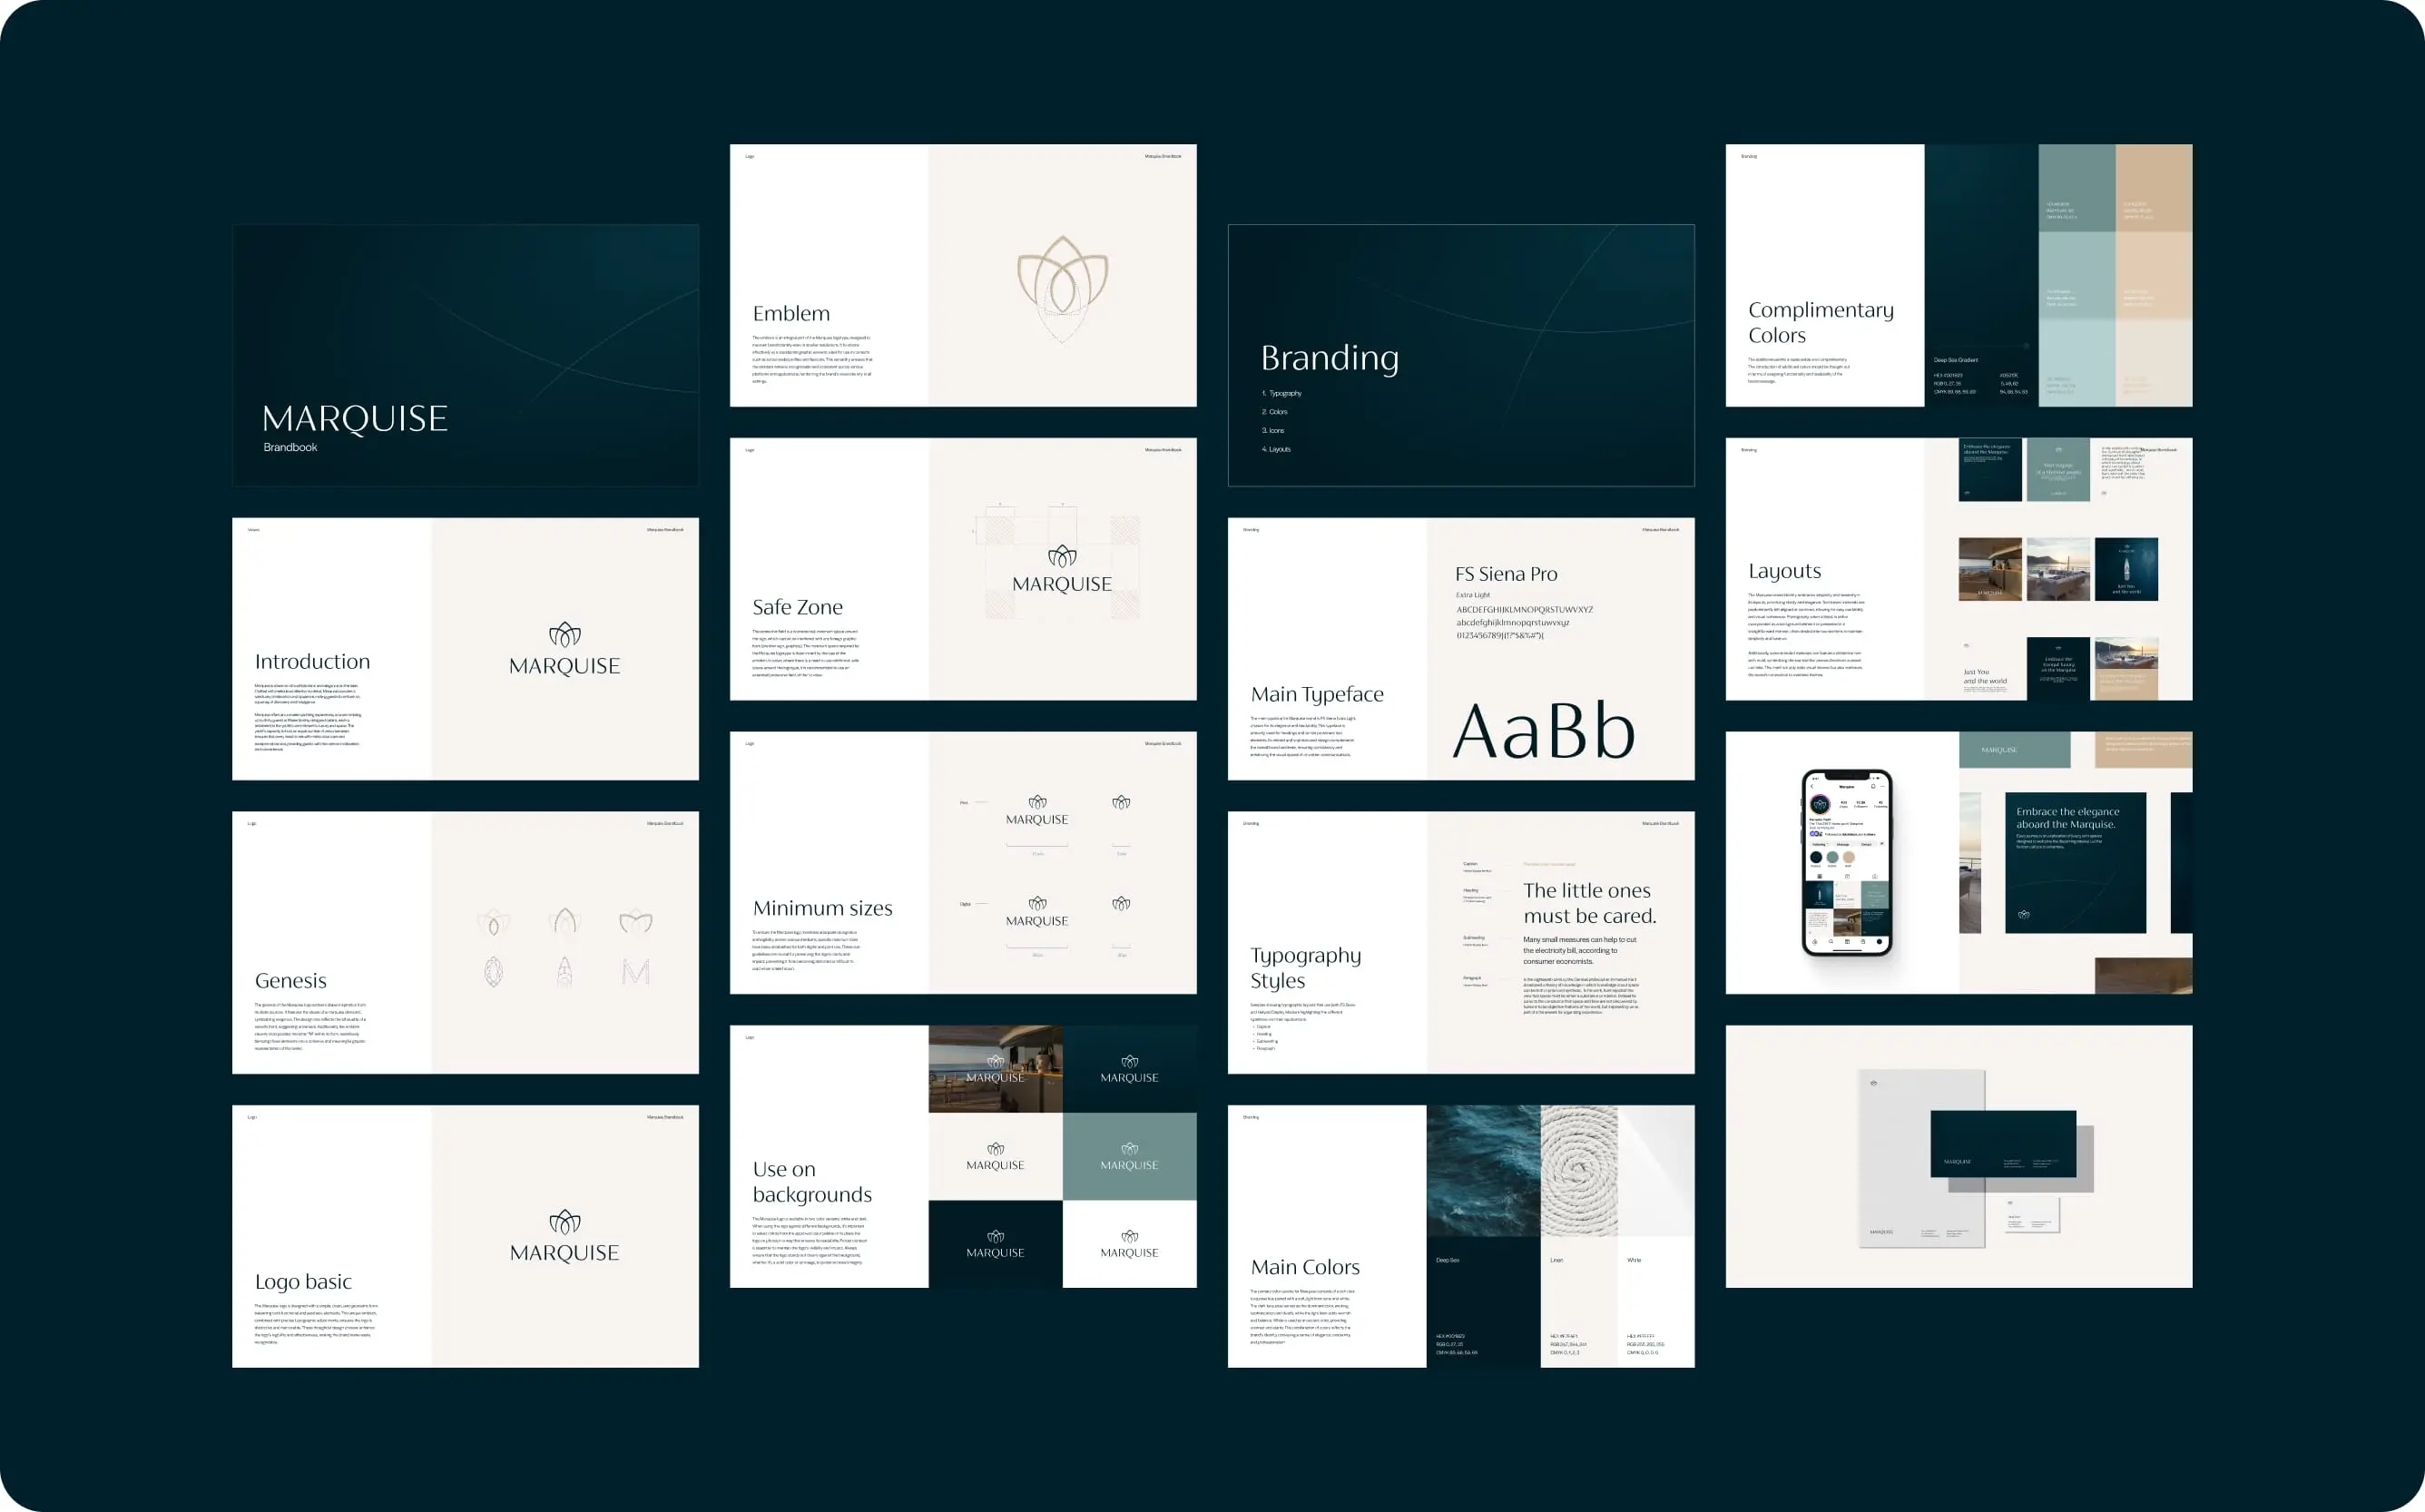Select the MARQUISE Brandbook cover slide
The width and height of the screenshot is (2425, 1512).
(465, 355)
